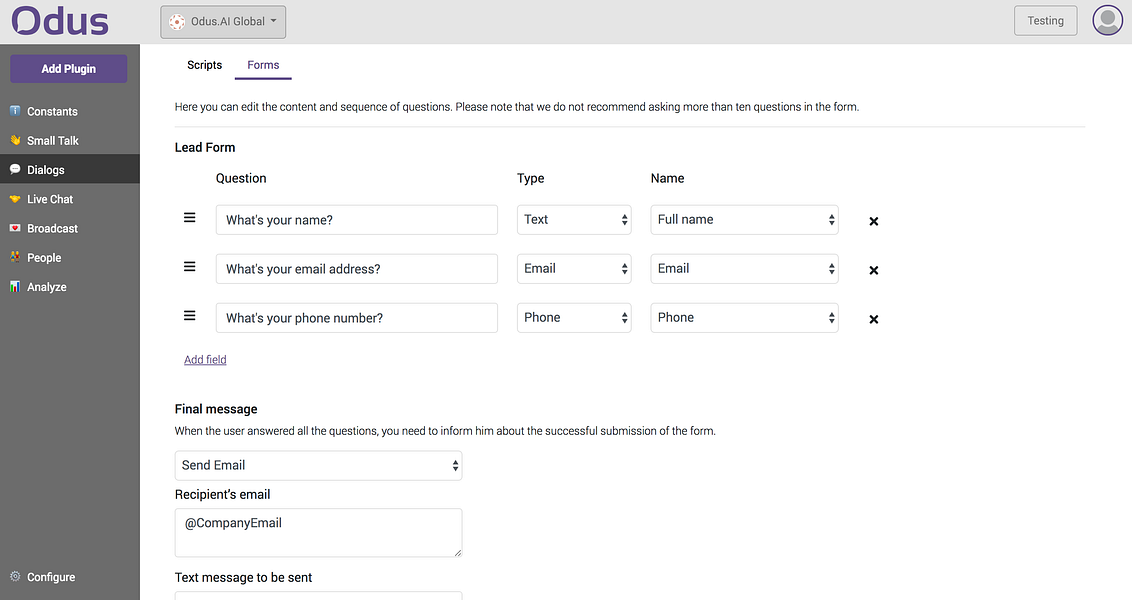Open the Type dropdown showing Text
This screenshot has width=1132, height=600.
[x=574, y=219]
